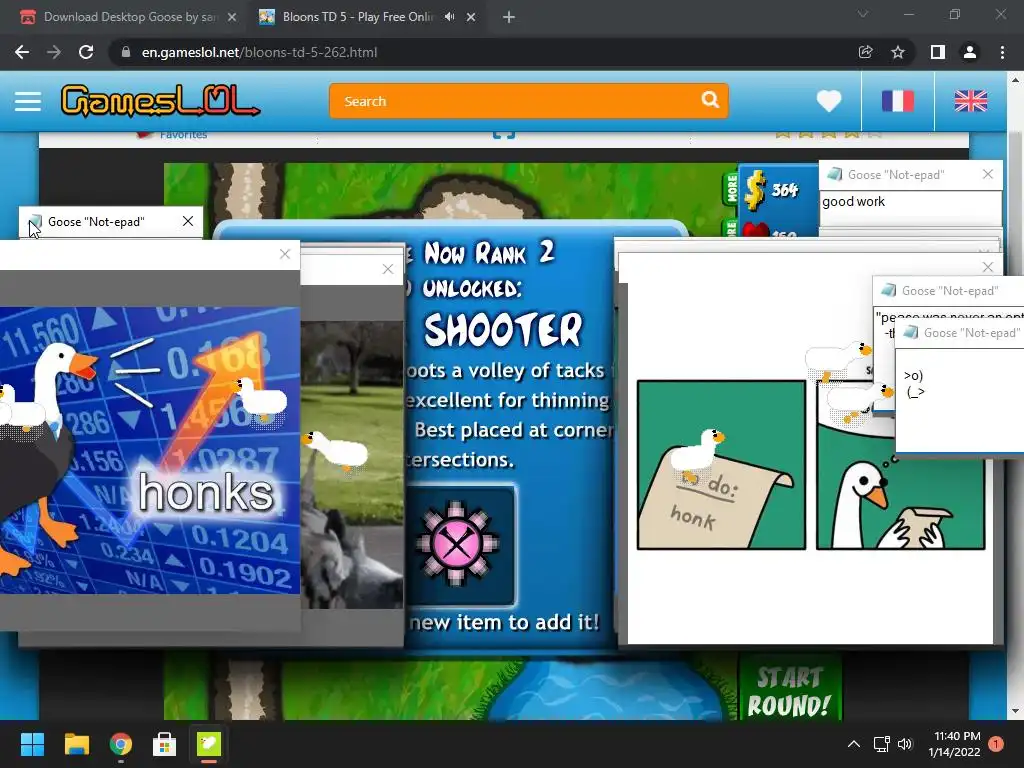The image size is (1024, 768).
Task: Click the left Goose Not-epad title bar
Action: (x=111, y=221)
